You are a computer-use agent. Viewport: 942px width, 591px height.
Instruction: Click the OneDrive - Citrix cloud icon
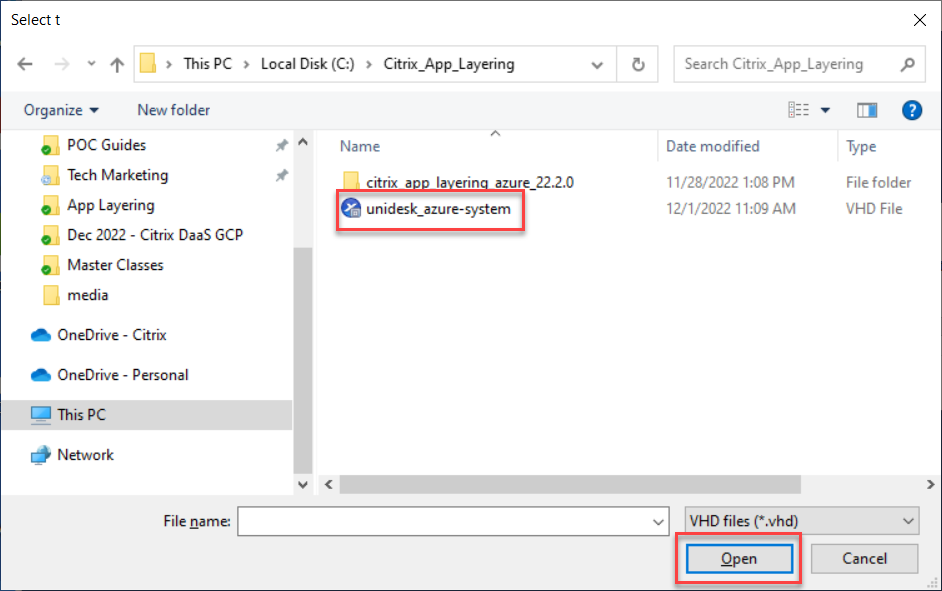(x=40, y=335)
